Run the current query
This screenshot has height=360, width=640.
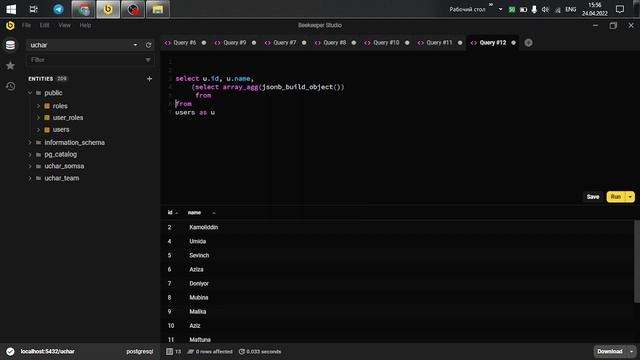pyautogui.click(x=616, y=197)
